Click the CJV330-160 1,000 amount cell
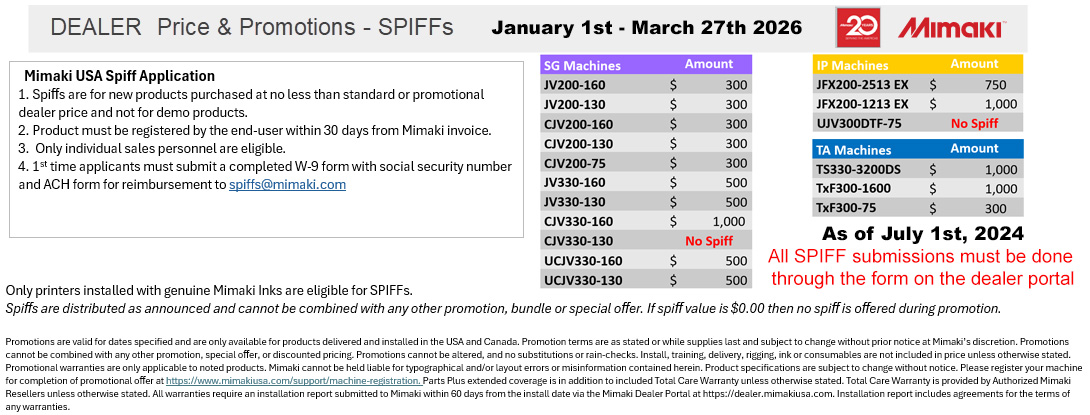This screenshot has height=415, width=1090. 709,221
